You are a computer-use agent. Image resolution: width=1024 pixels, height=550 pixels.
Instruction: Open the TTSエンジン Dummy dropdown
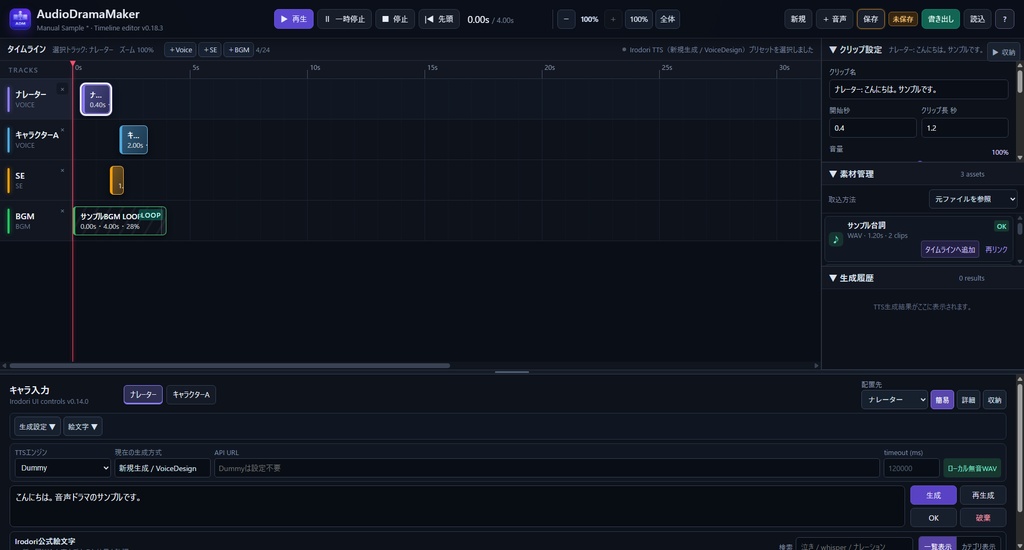[63, 468]
